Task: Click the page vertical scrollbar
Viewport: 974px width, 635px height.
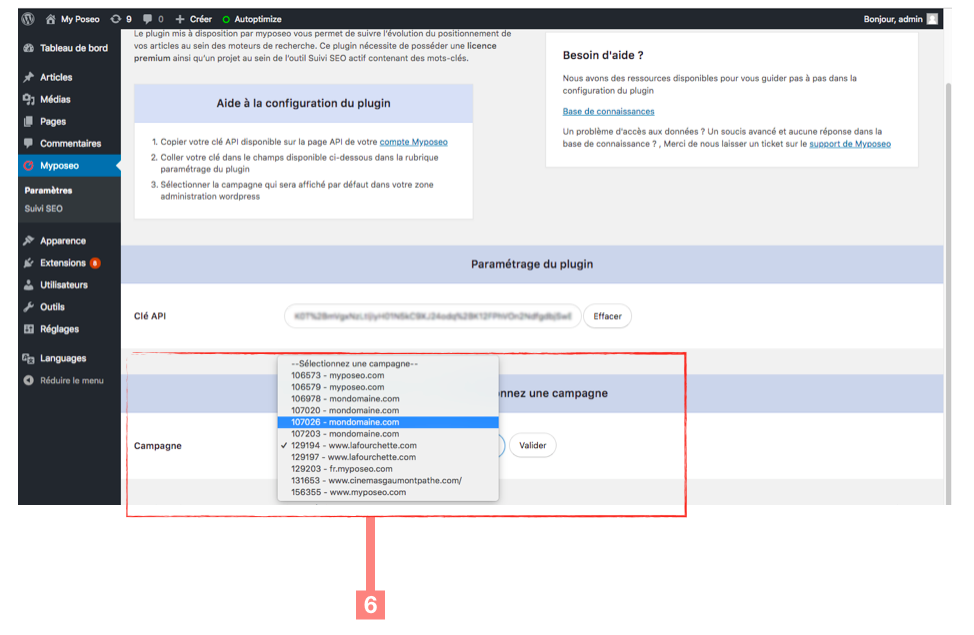Action: [948, 292]
